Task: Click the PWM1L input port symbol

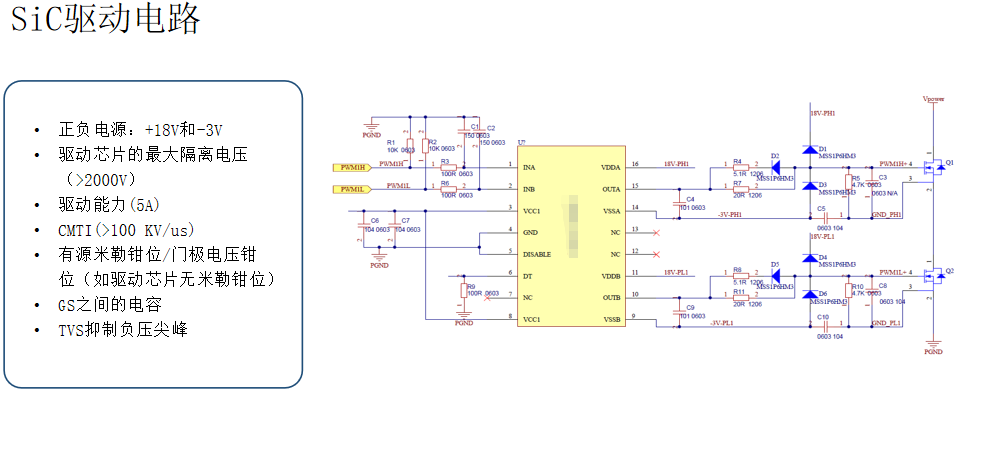Action: [x=351, y=189]
